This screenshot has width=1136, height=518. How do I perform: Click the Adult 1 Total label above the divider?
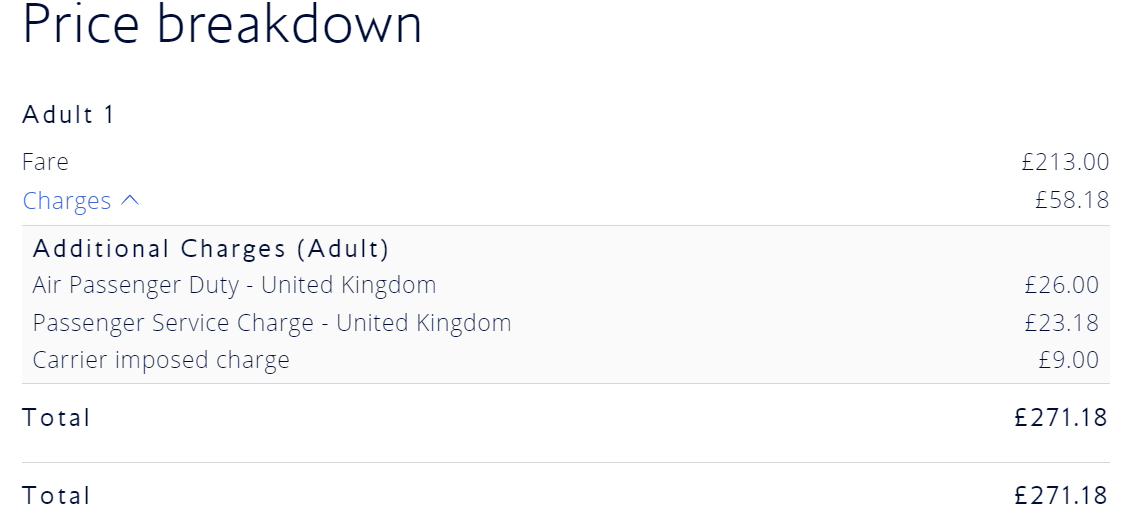pos(56,418)
